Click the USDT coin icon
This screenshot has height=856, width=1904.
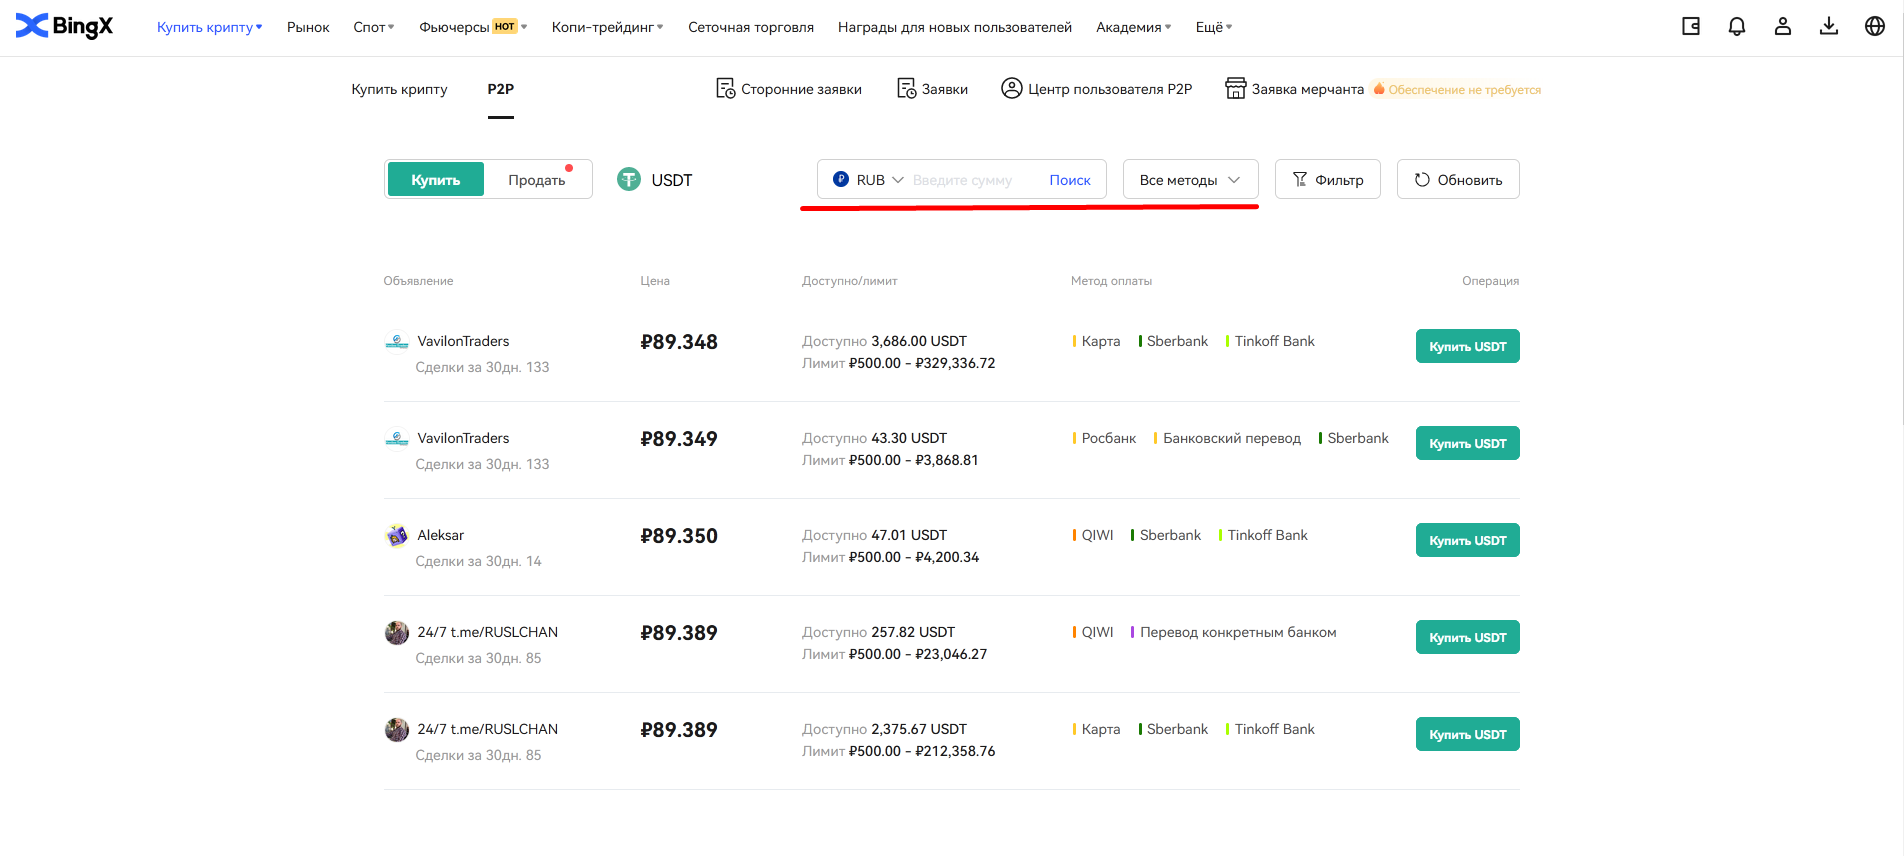click(x=629, y=180)
